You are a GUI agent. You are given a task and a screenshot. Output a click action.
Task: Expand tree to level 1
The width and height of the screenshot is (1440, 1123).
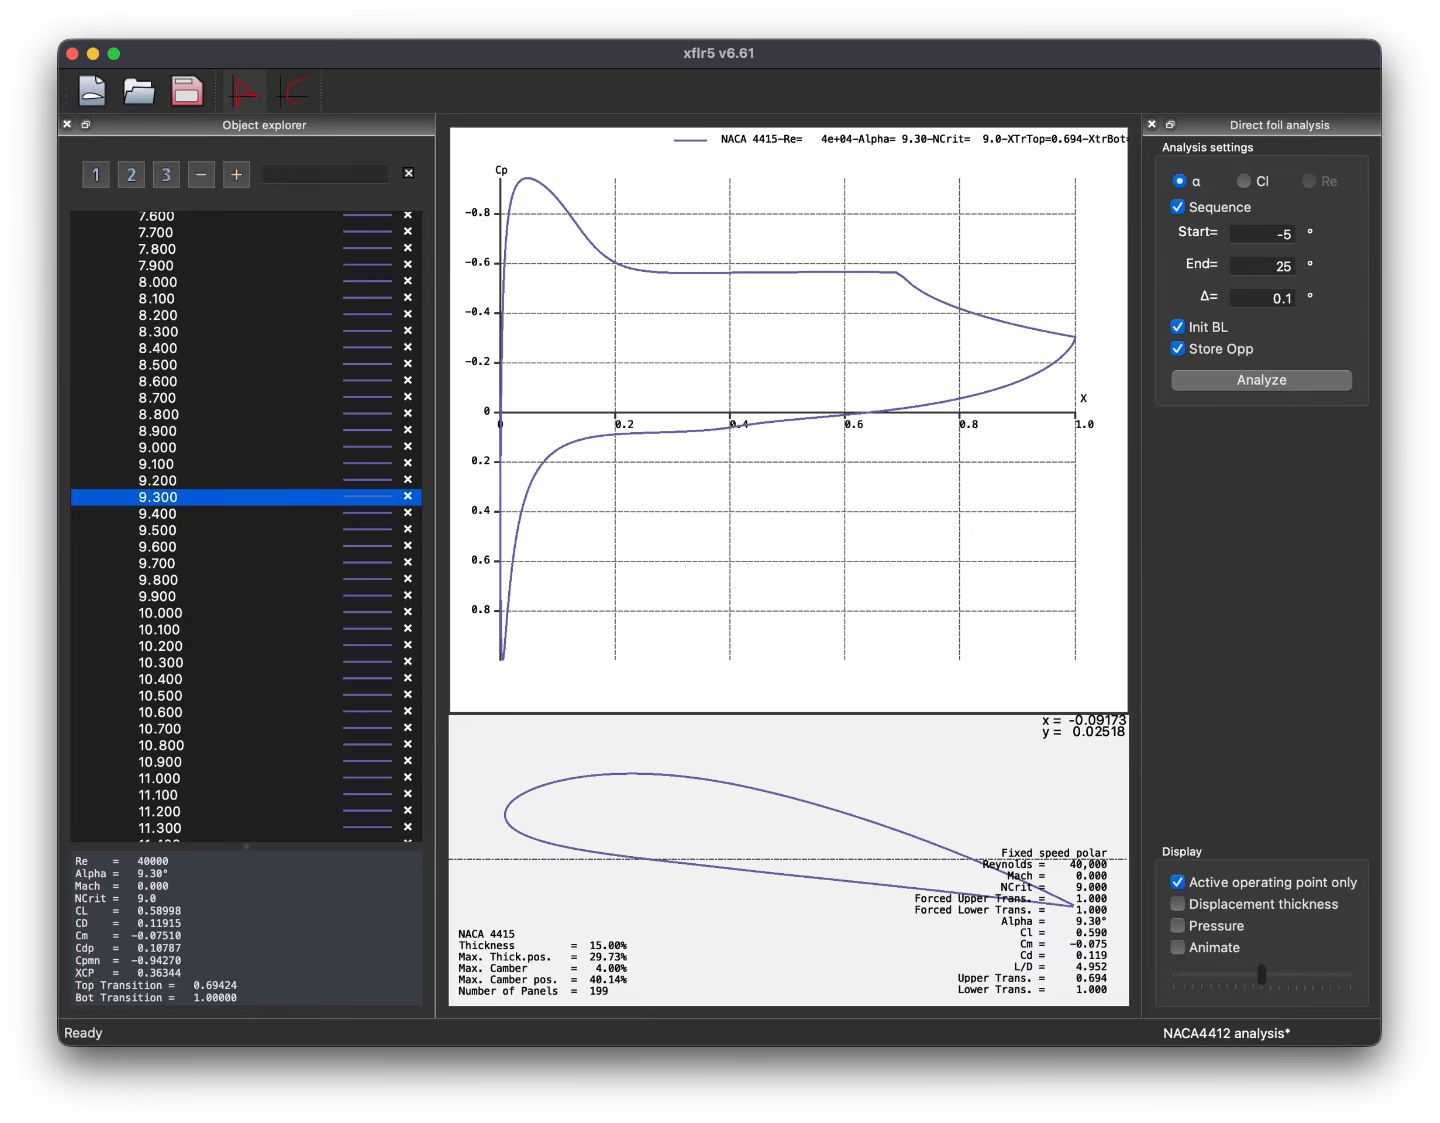point(96,175)
